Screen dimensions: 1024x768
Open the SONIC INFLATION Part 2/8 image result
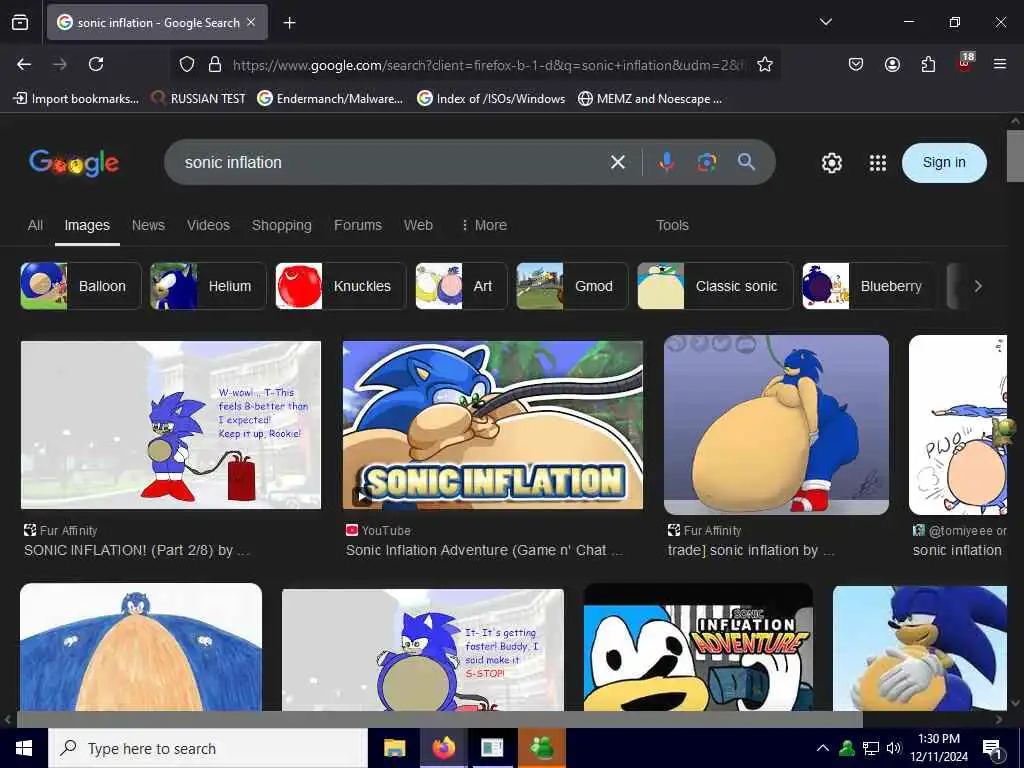tap(171, 424)
